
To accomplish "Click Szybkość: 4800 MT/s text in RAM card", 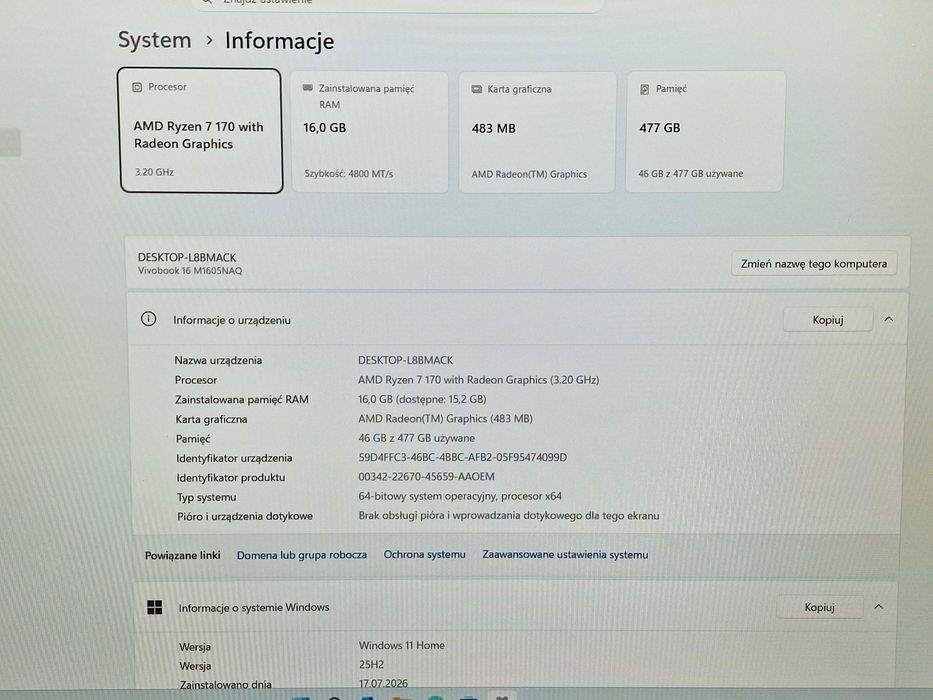I will click(349, 174).
